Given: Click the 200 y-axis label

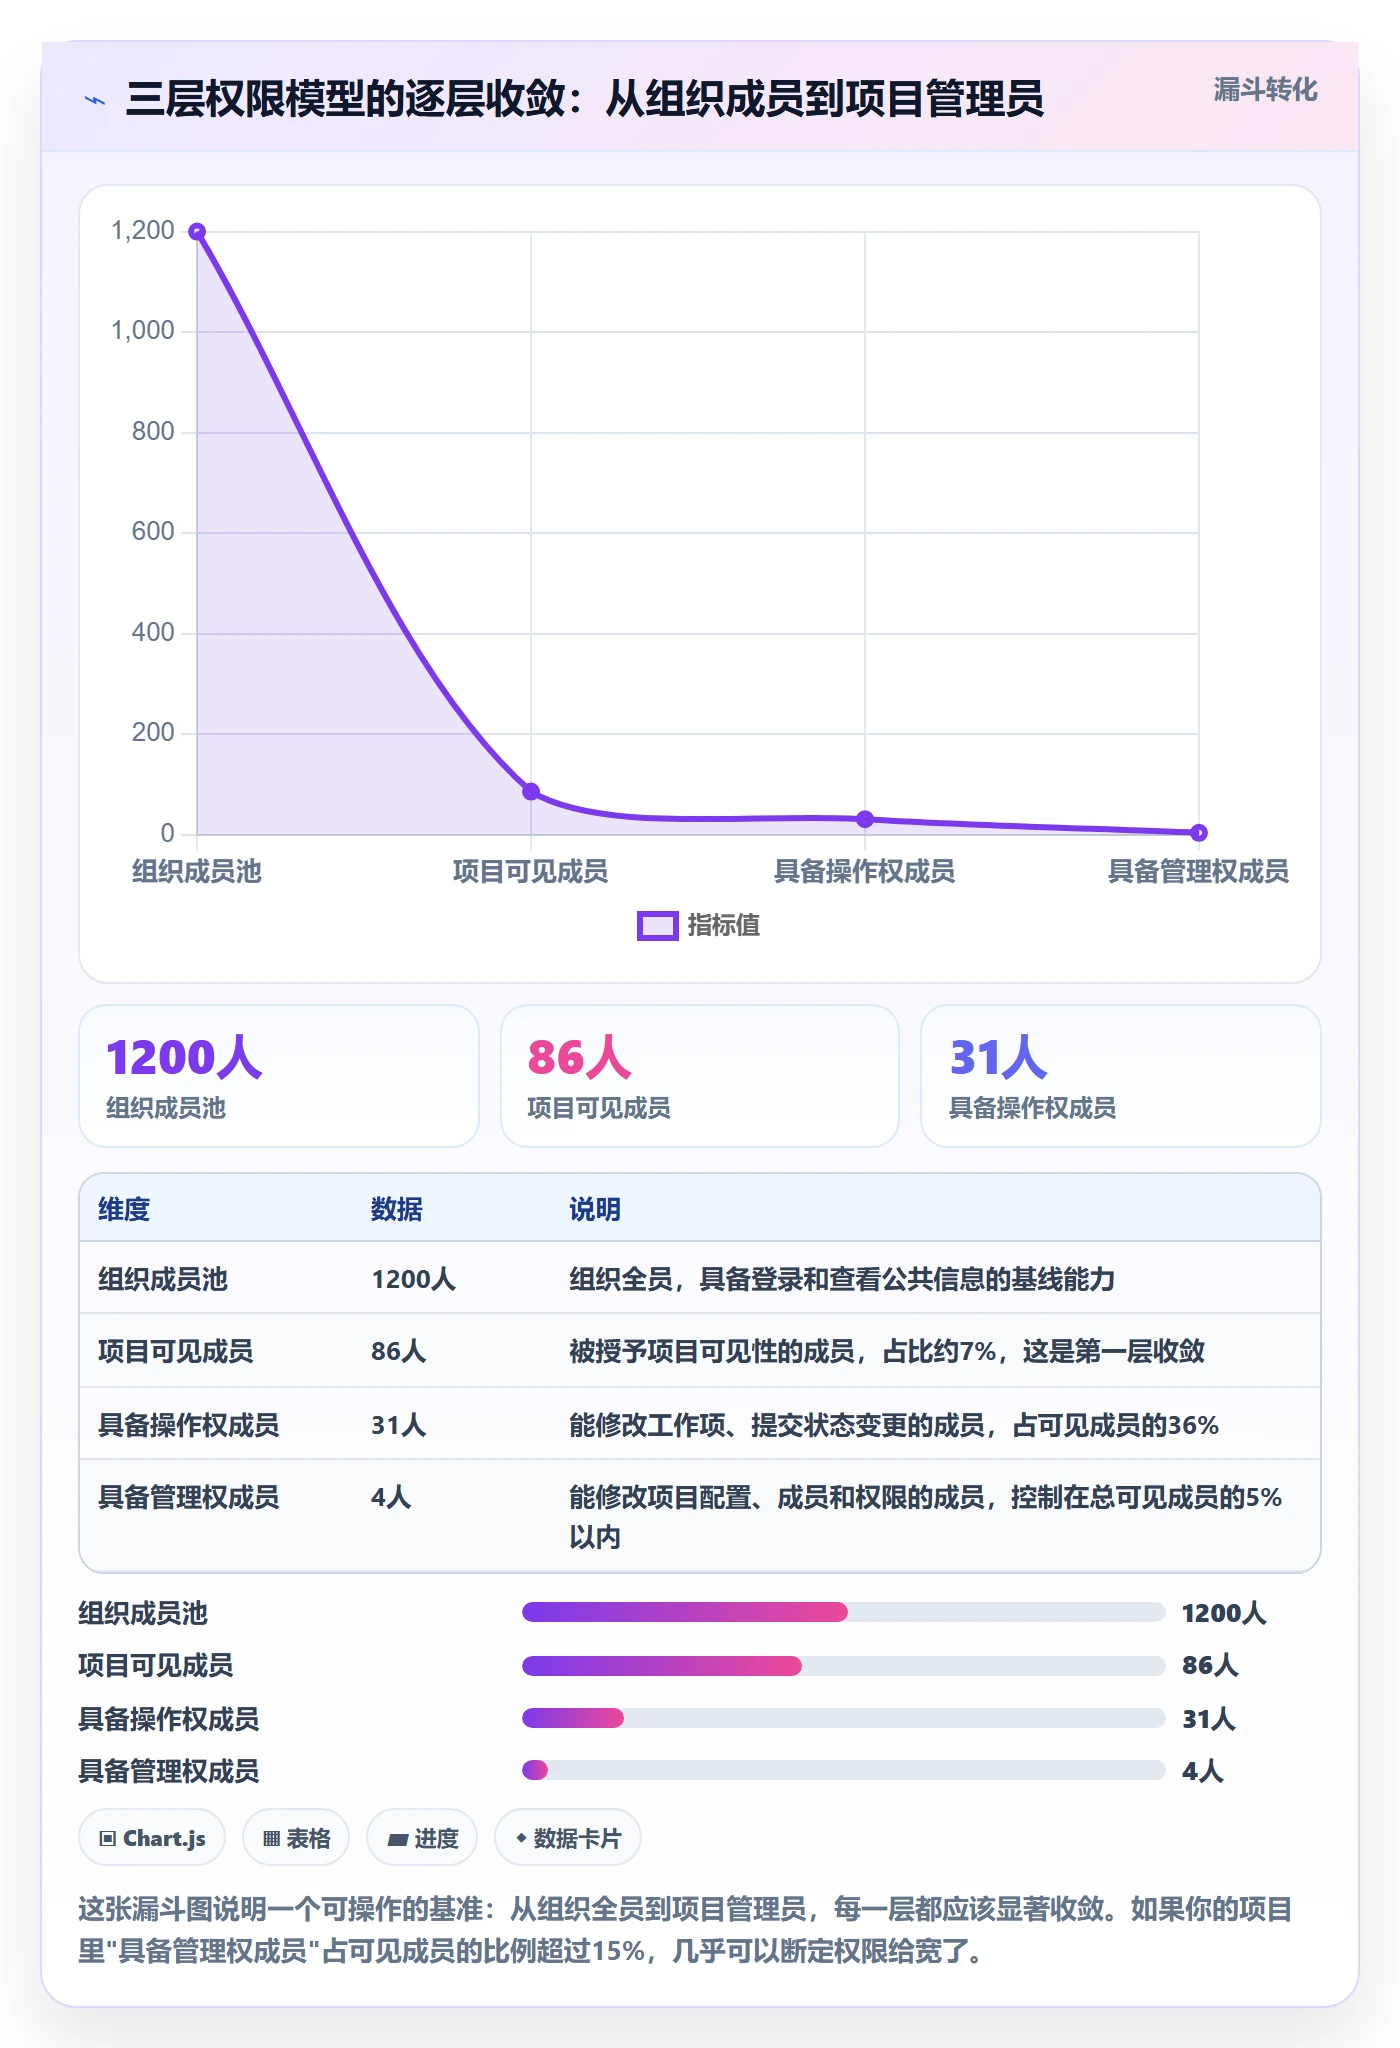Looking at the screenshot, I should point(153,733).
